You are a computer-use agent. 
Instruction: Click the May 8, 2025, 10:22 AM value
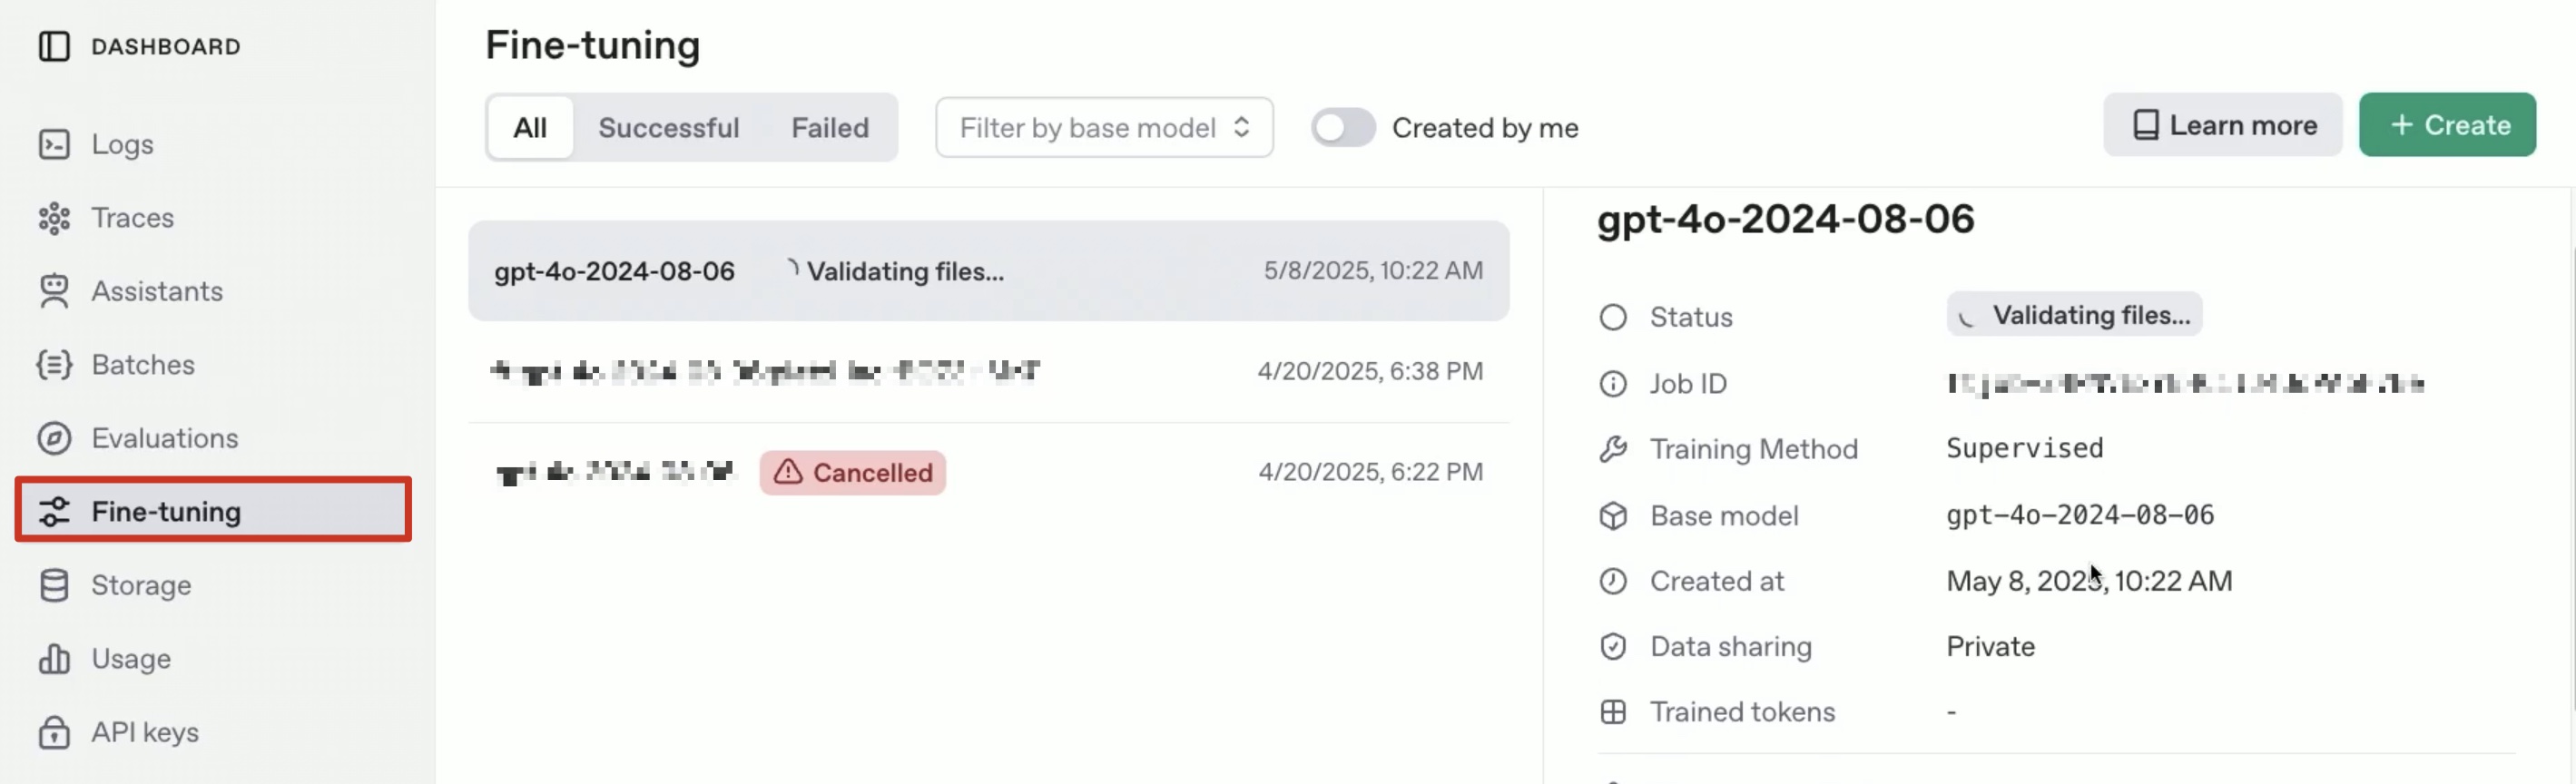[2089, 581]
